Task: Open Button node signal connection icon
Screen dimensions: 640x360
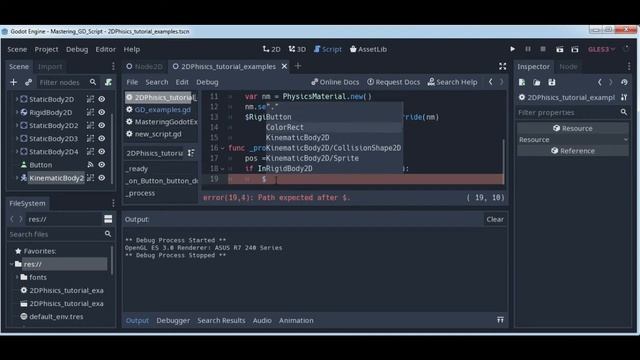Action: [x=90, y=164]
